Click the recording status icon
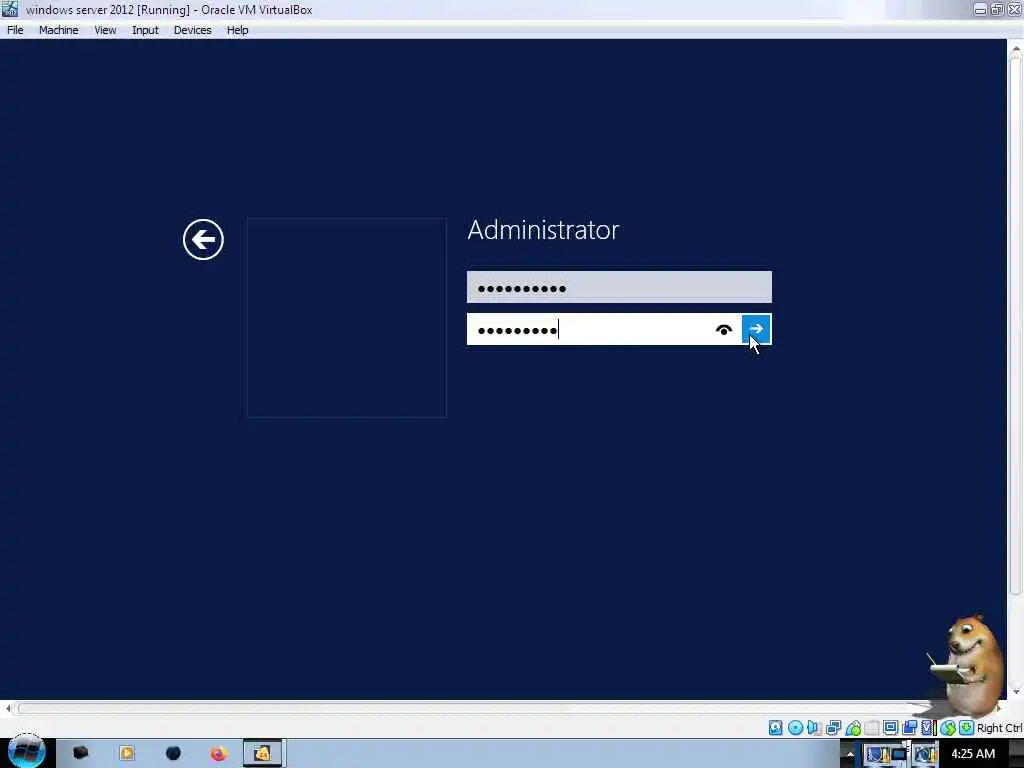The height and width of the screenshot is (768, 1024). pos(909,728)
